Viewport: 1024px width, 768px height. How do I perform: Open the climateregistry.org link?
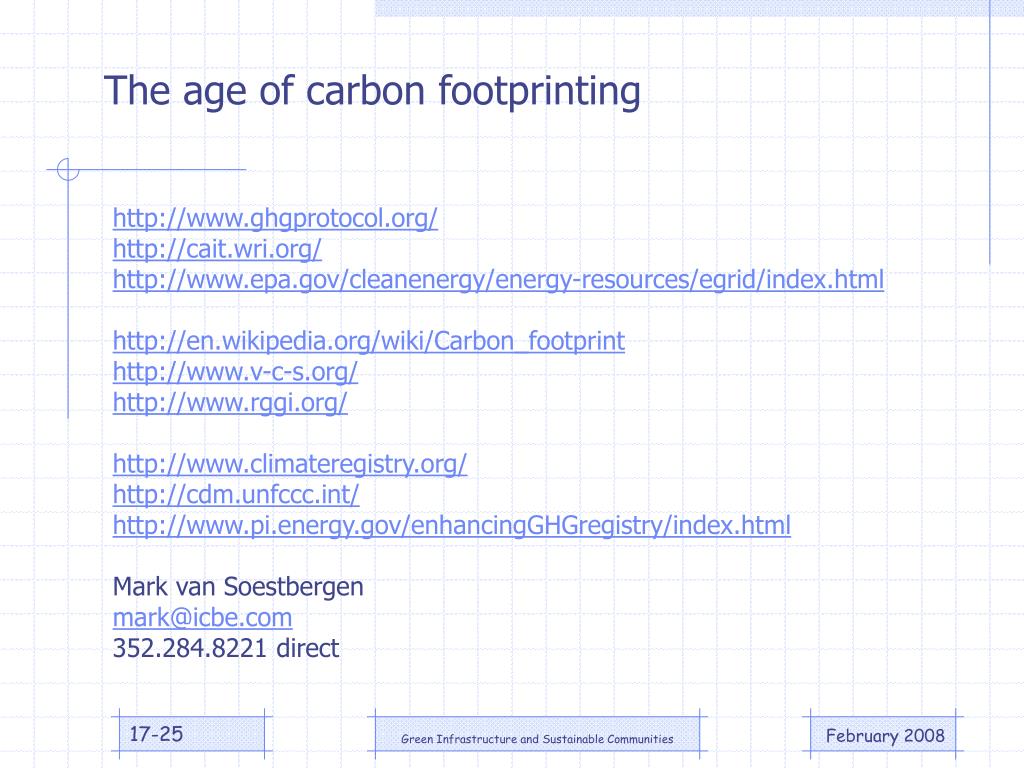tap(290, 464)
